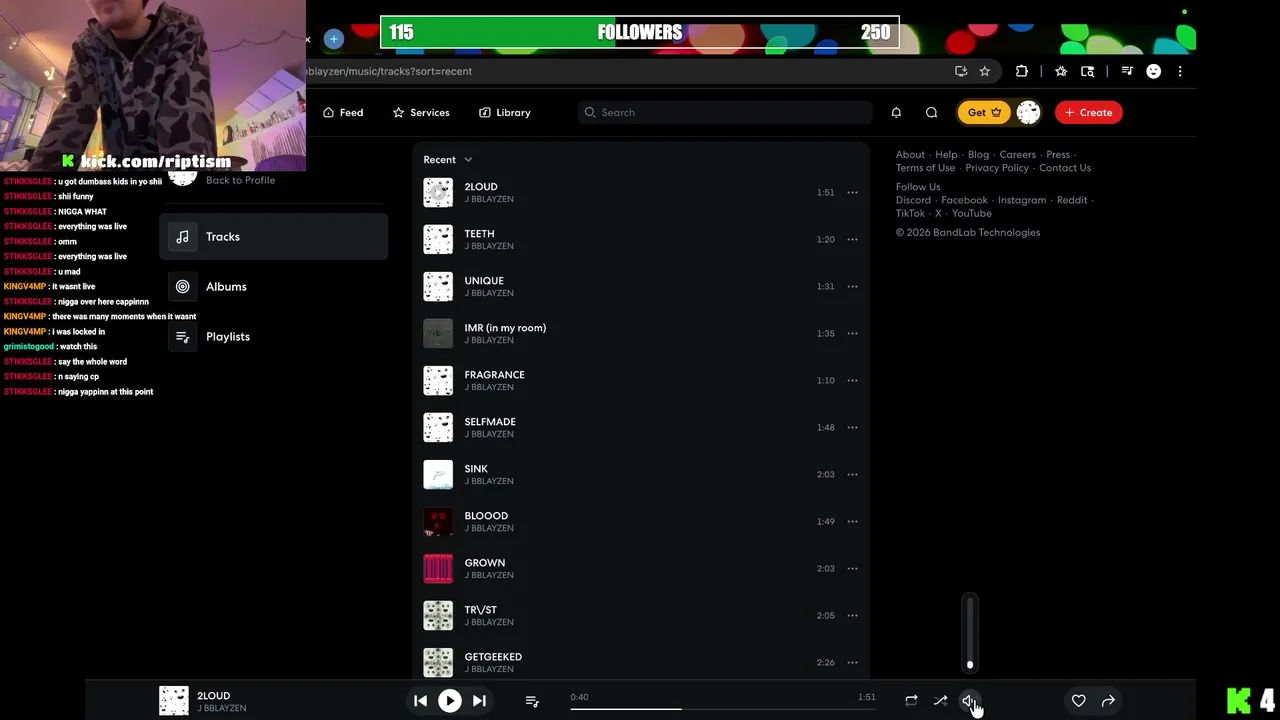Open the Privacy Policy link

[x=997, y=168]
